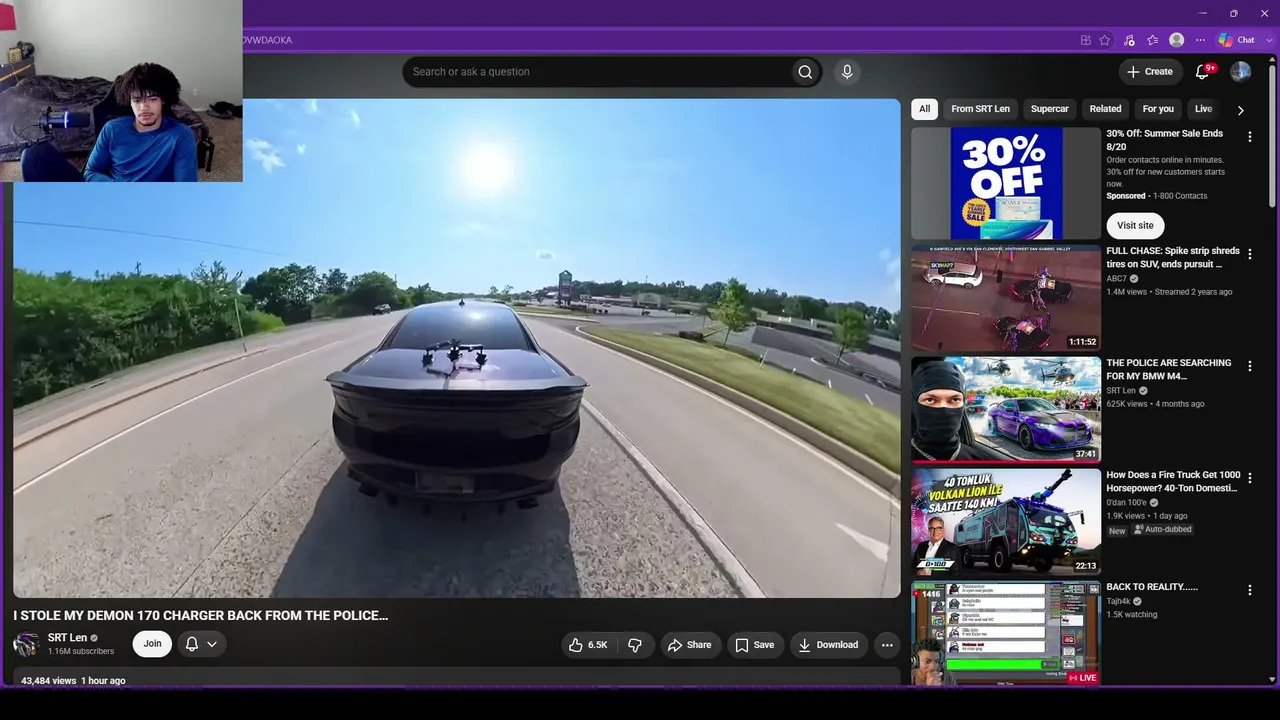
Task: Click the Join membership button
Action: (152, 644)
